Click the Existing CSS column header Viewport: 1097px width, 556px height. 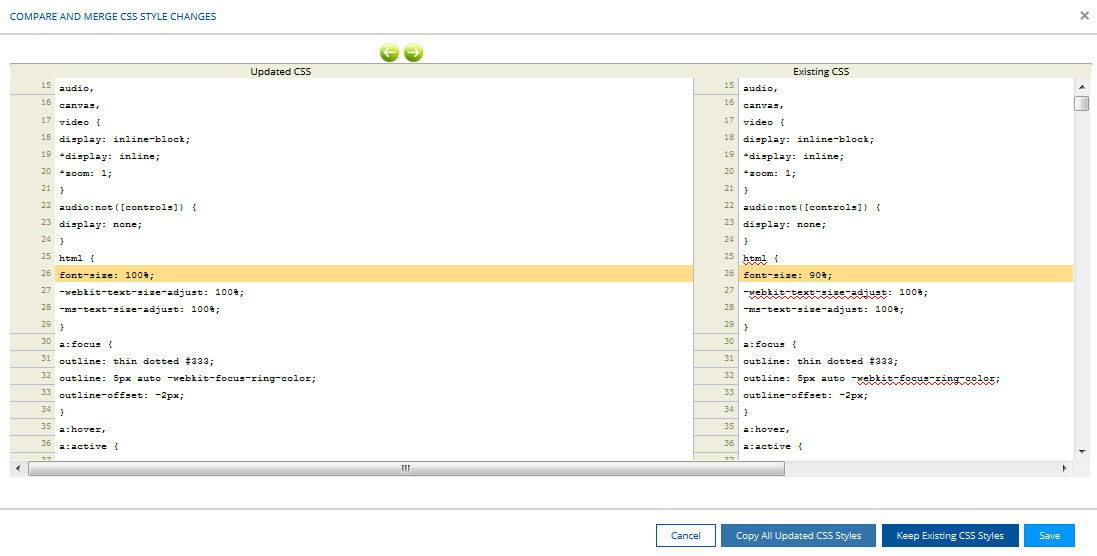(x=820, y=71)
